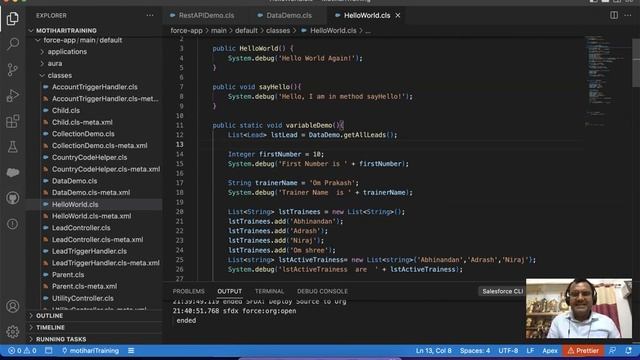The height and width of the screenshot is (360, 640).
Task: Change encoding via UTF-8 status item
Action: click(x=508, y=351)
